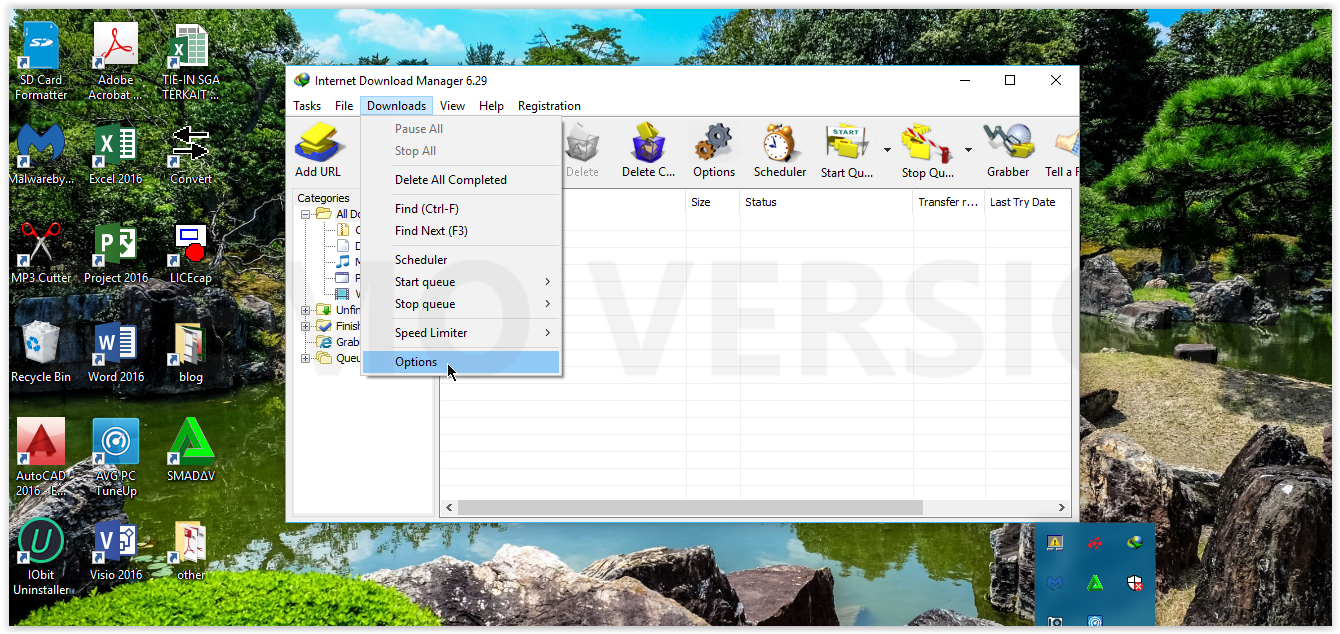This screenshot has width=1340, height=634.
Task: Select the blog folder desktop icon
Action: [191, 352]
